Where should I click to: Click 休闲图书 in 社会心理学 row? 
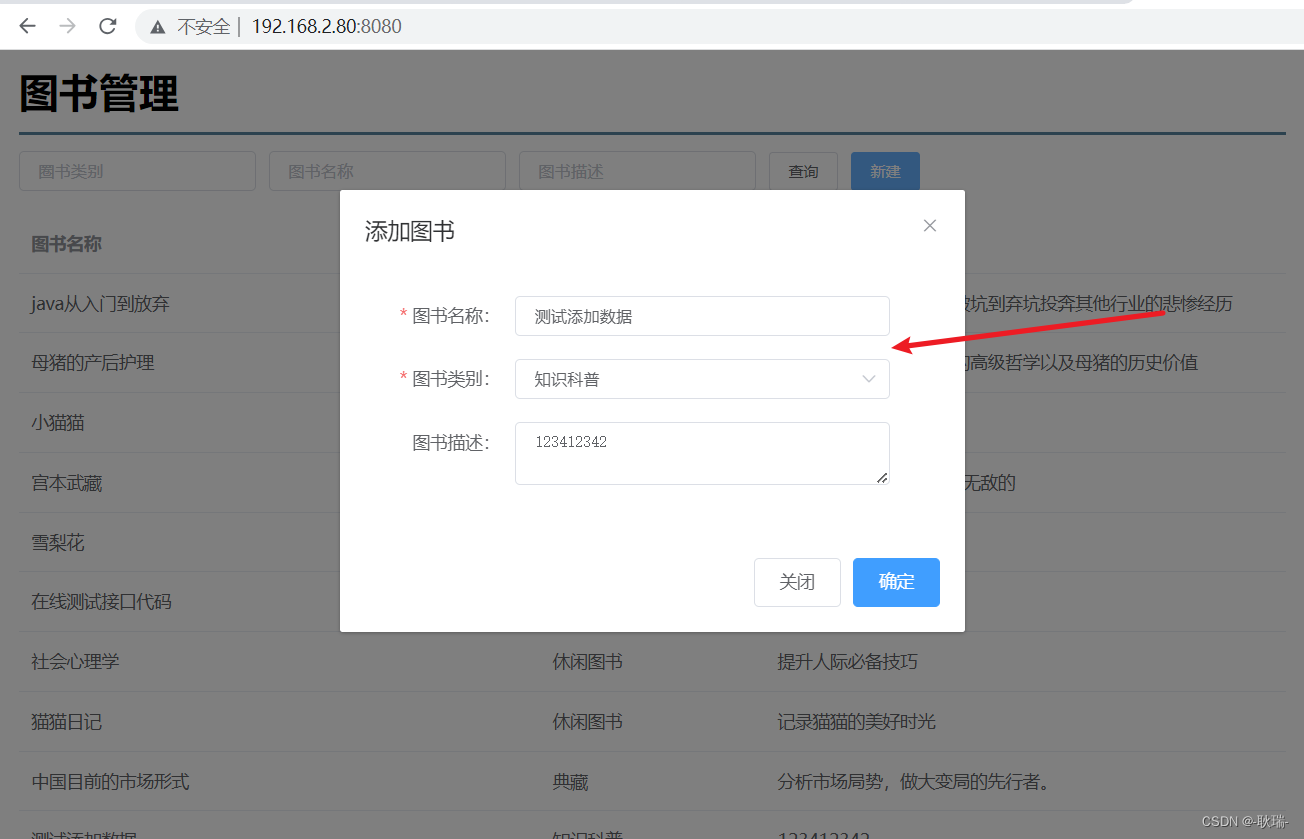[588, 662]
